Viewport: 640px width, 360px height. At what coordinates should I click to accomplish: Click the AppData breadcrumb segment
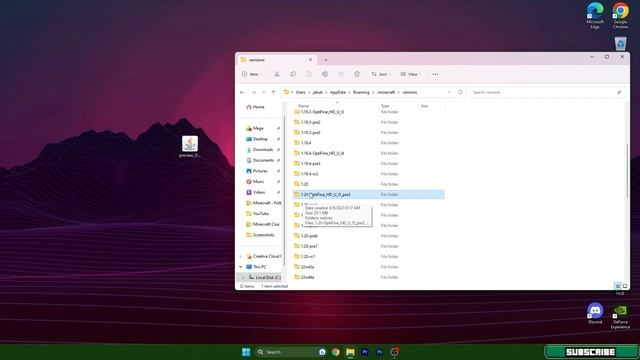point(338,92)
